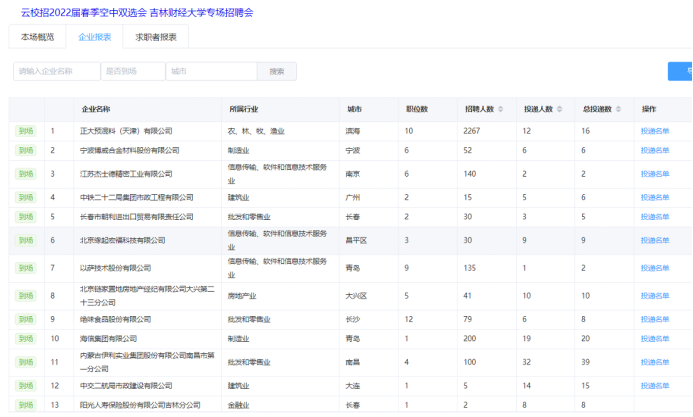Click the 职位数 column header
Viewport: 693px width, 417px height.
click(x=417, y=109)
